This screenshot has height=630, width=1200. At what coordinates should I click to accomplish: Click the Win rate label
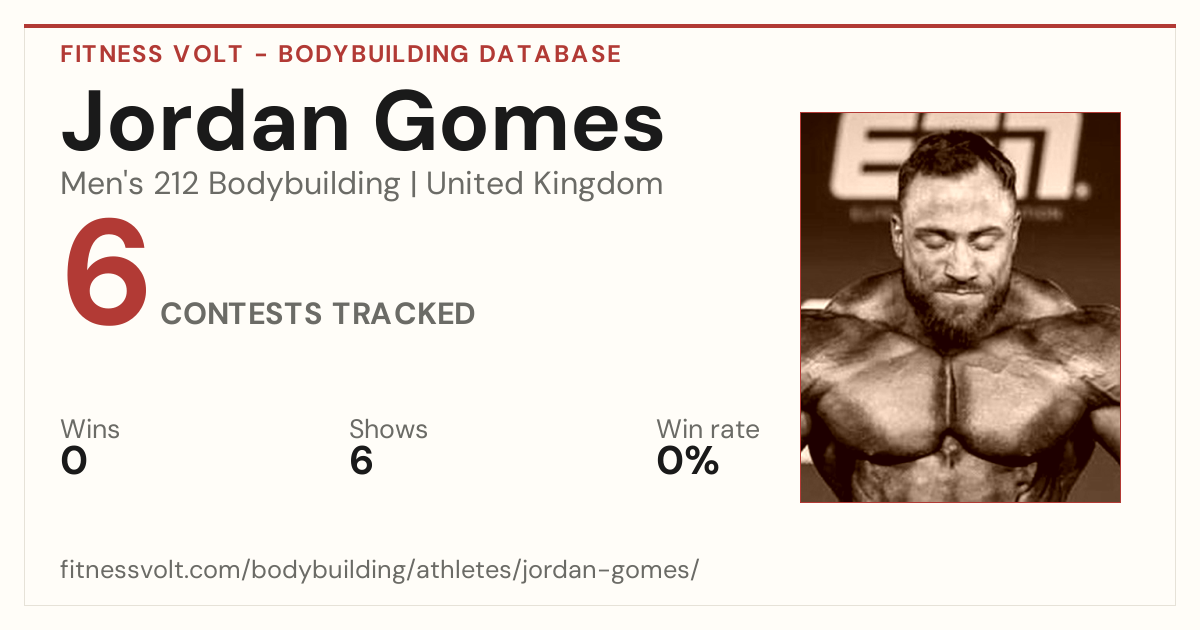point(708,429)
